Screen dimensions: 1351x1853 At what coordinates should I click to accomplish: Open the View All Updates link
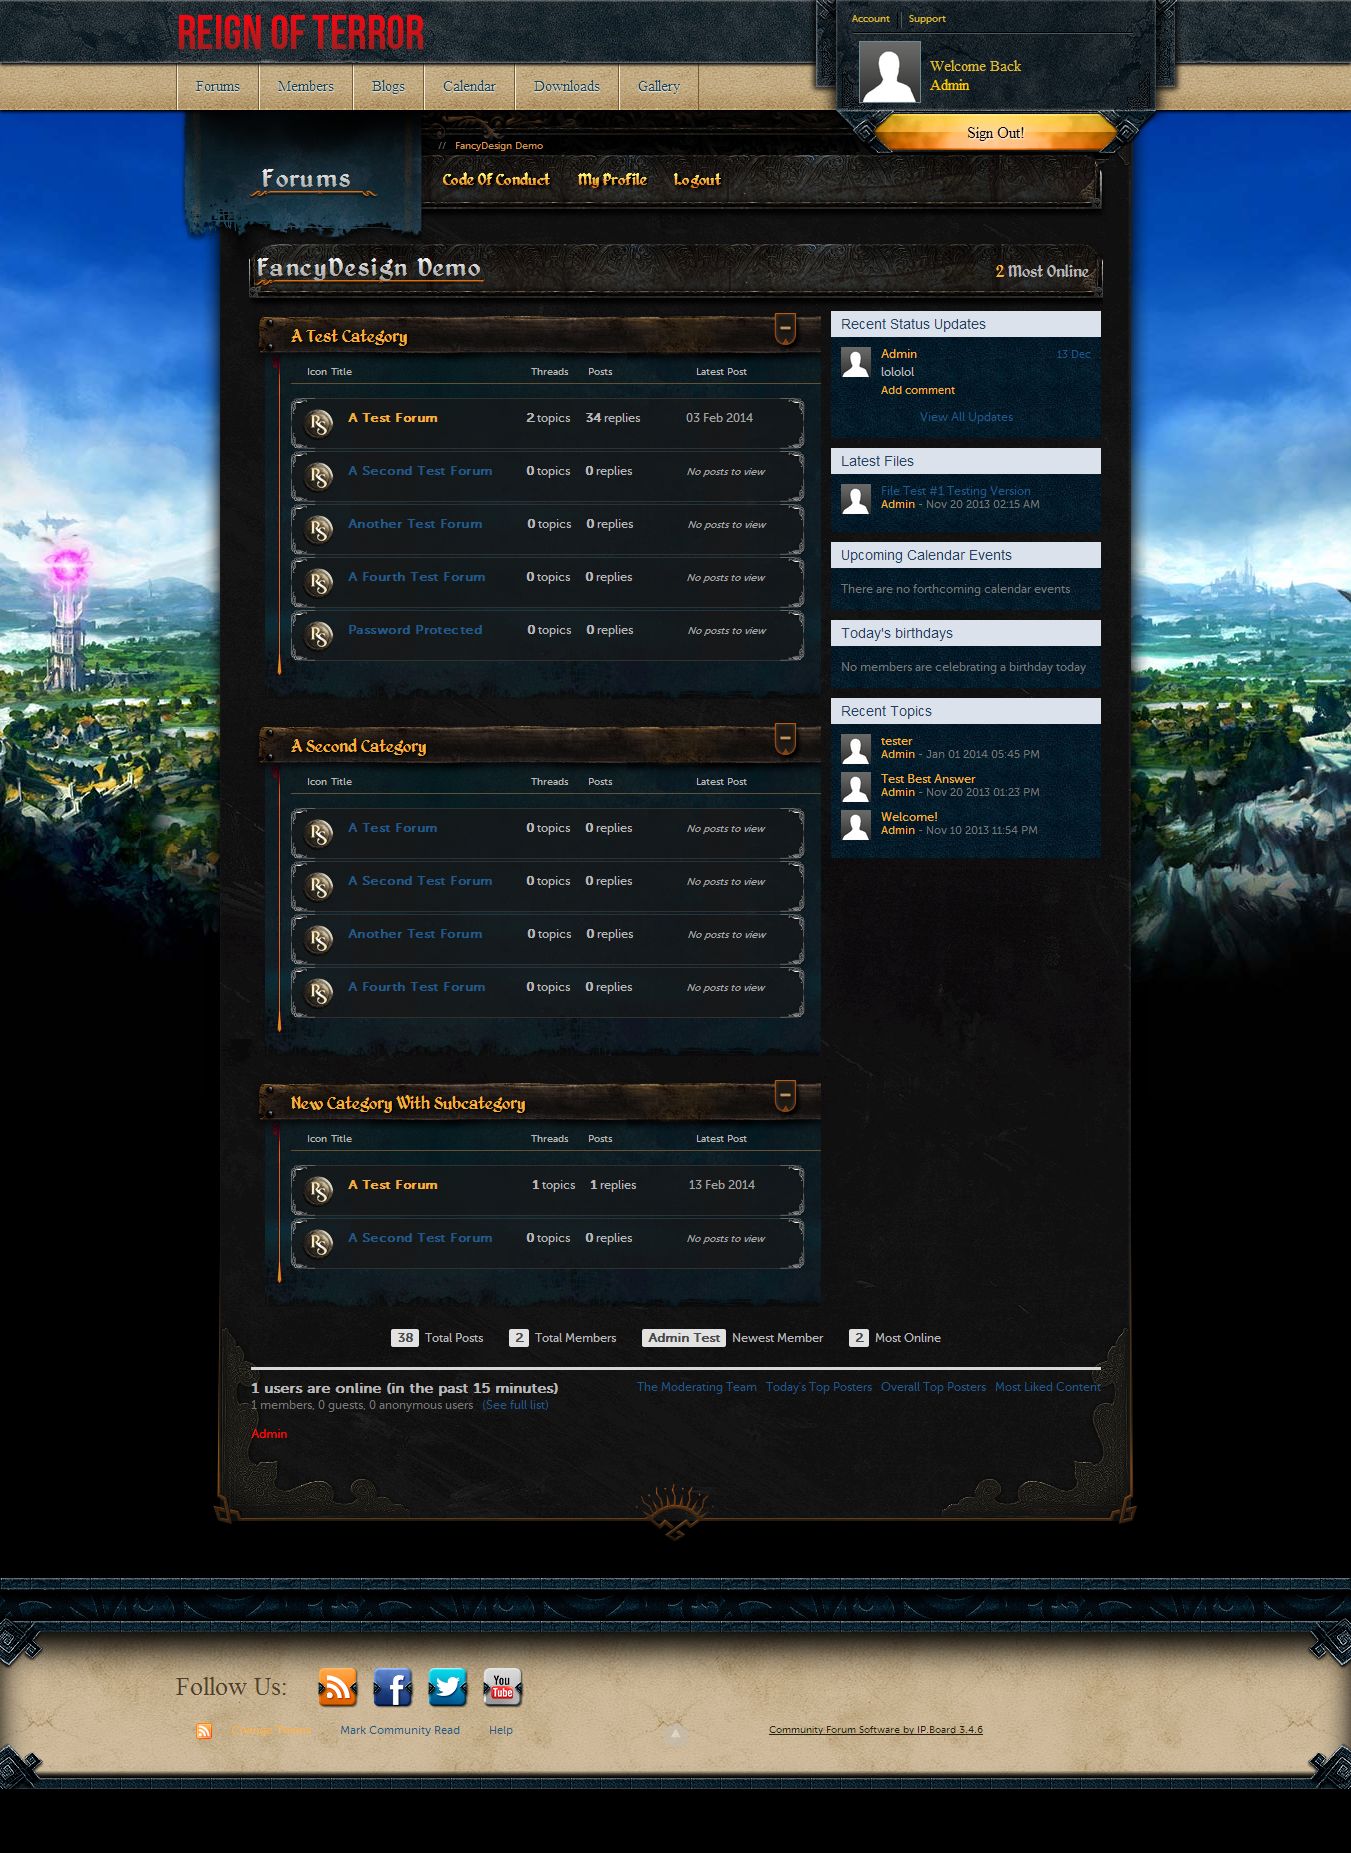pyautogui.click(x=966, y=417)
